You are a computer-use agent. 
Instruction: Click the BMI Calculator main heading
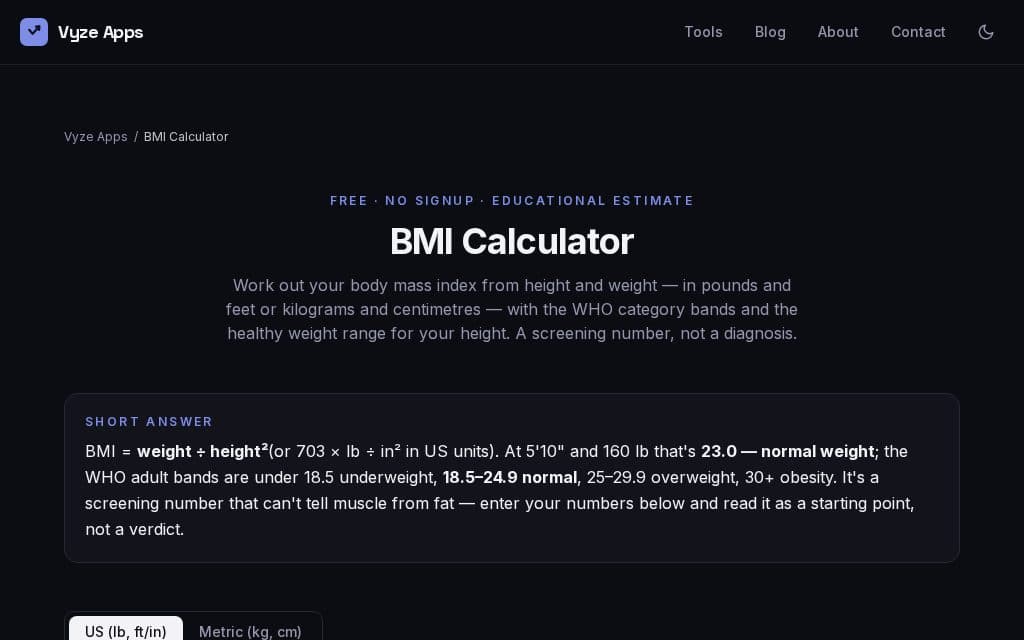click(512, 241)
